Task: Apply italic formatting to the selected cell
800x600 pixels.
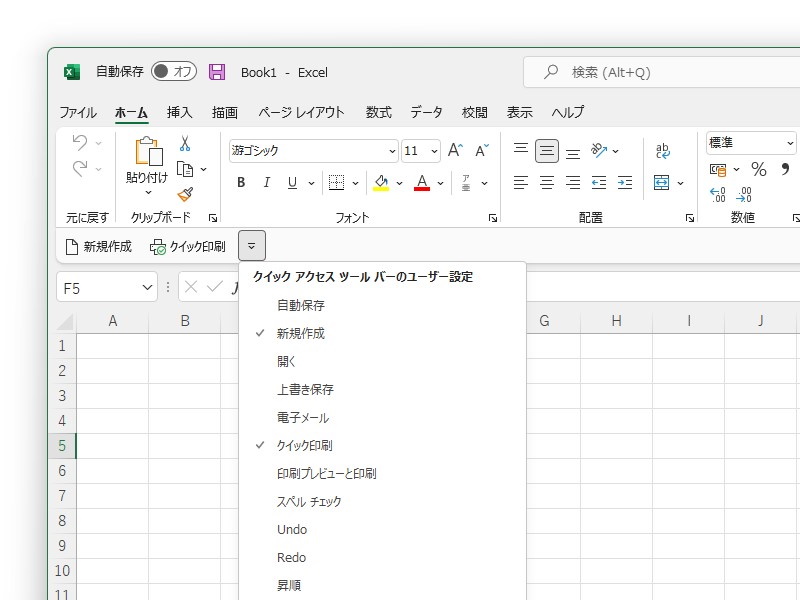Action: tap(265, 183)
